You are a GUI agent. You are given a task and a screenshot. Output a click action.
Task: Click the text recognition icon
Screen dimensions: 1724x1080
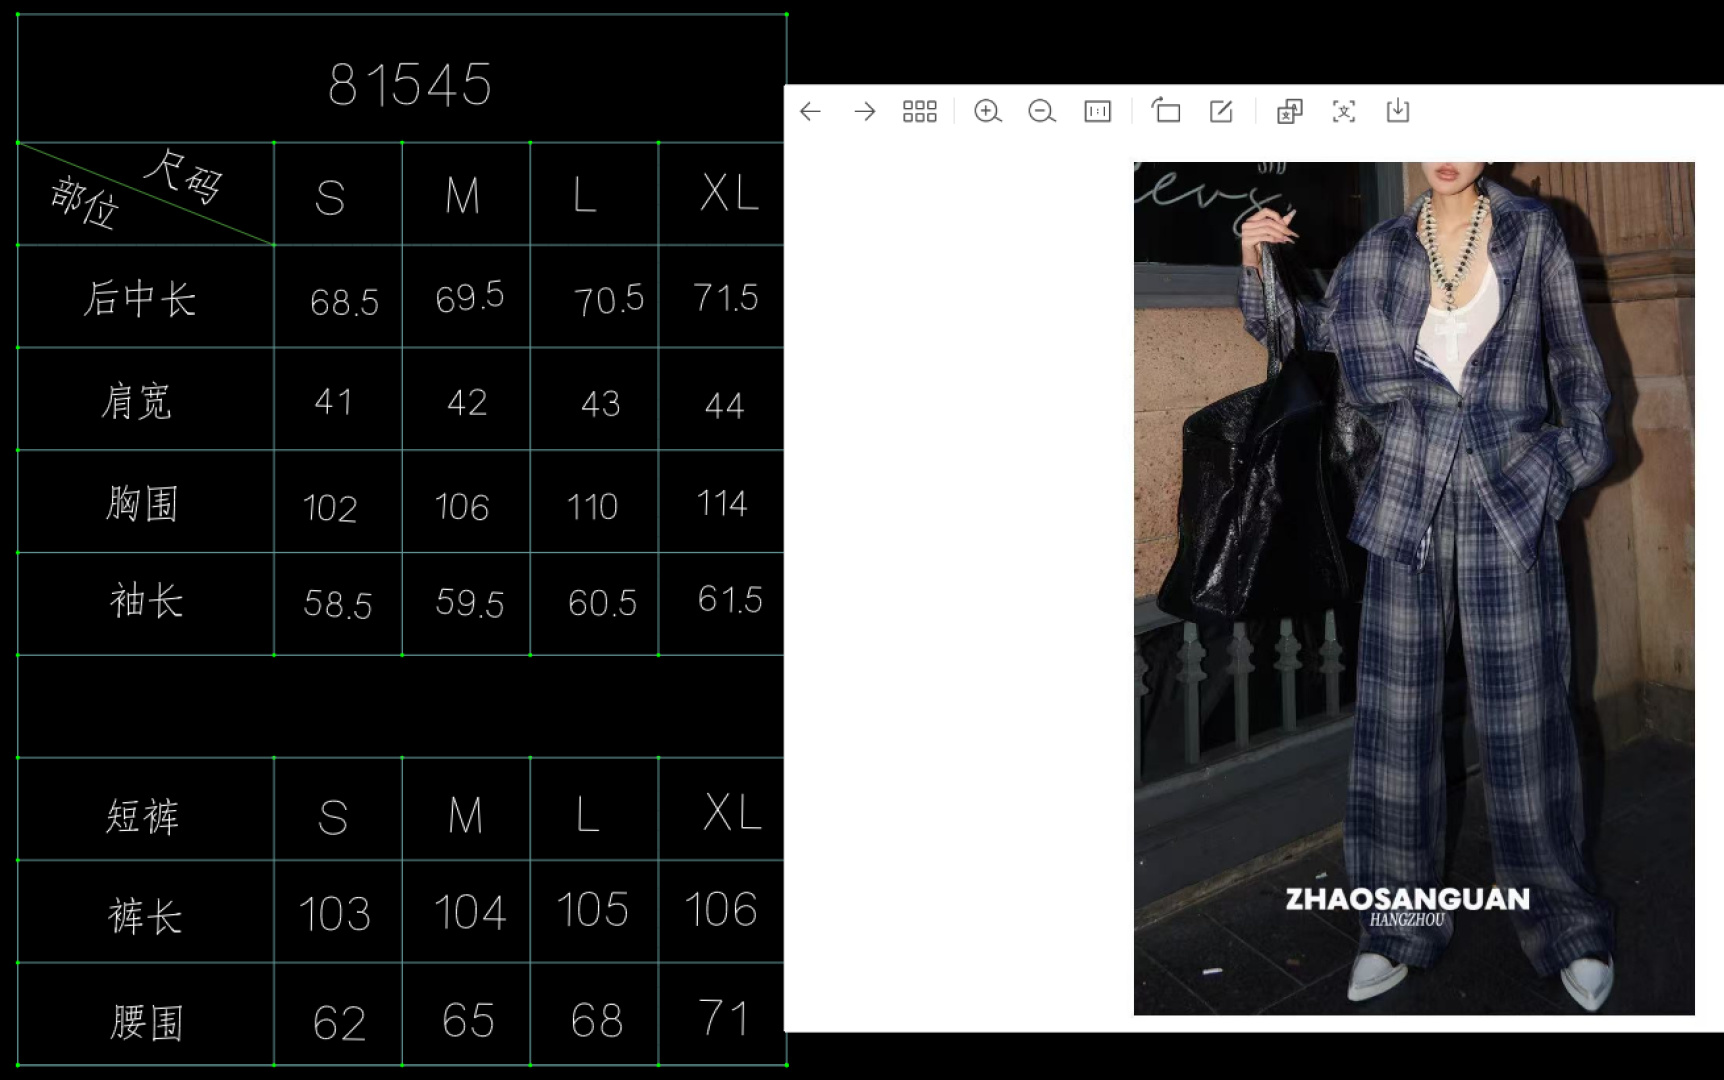click(x=1344, y=111)
